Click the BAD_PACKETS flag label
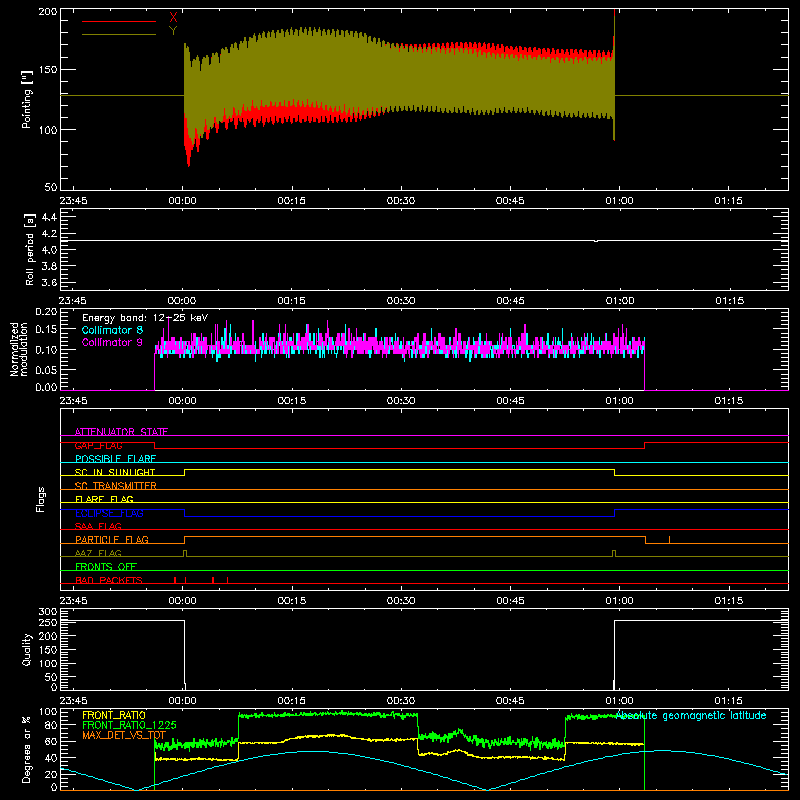This screenshot has height=800, width=800. tap(109, 580)
